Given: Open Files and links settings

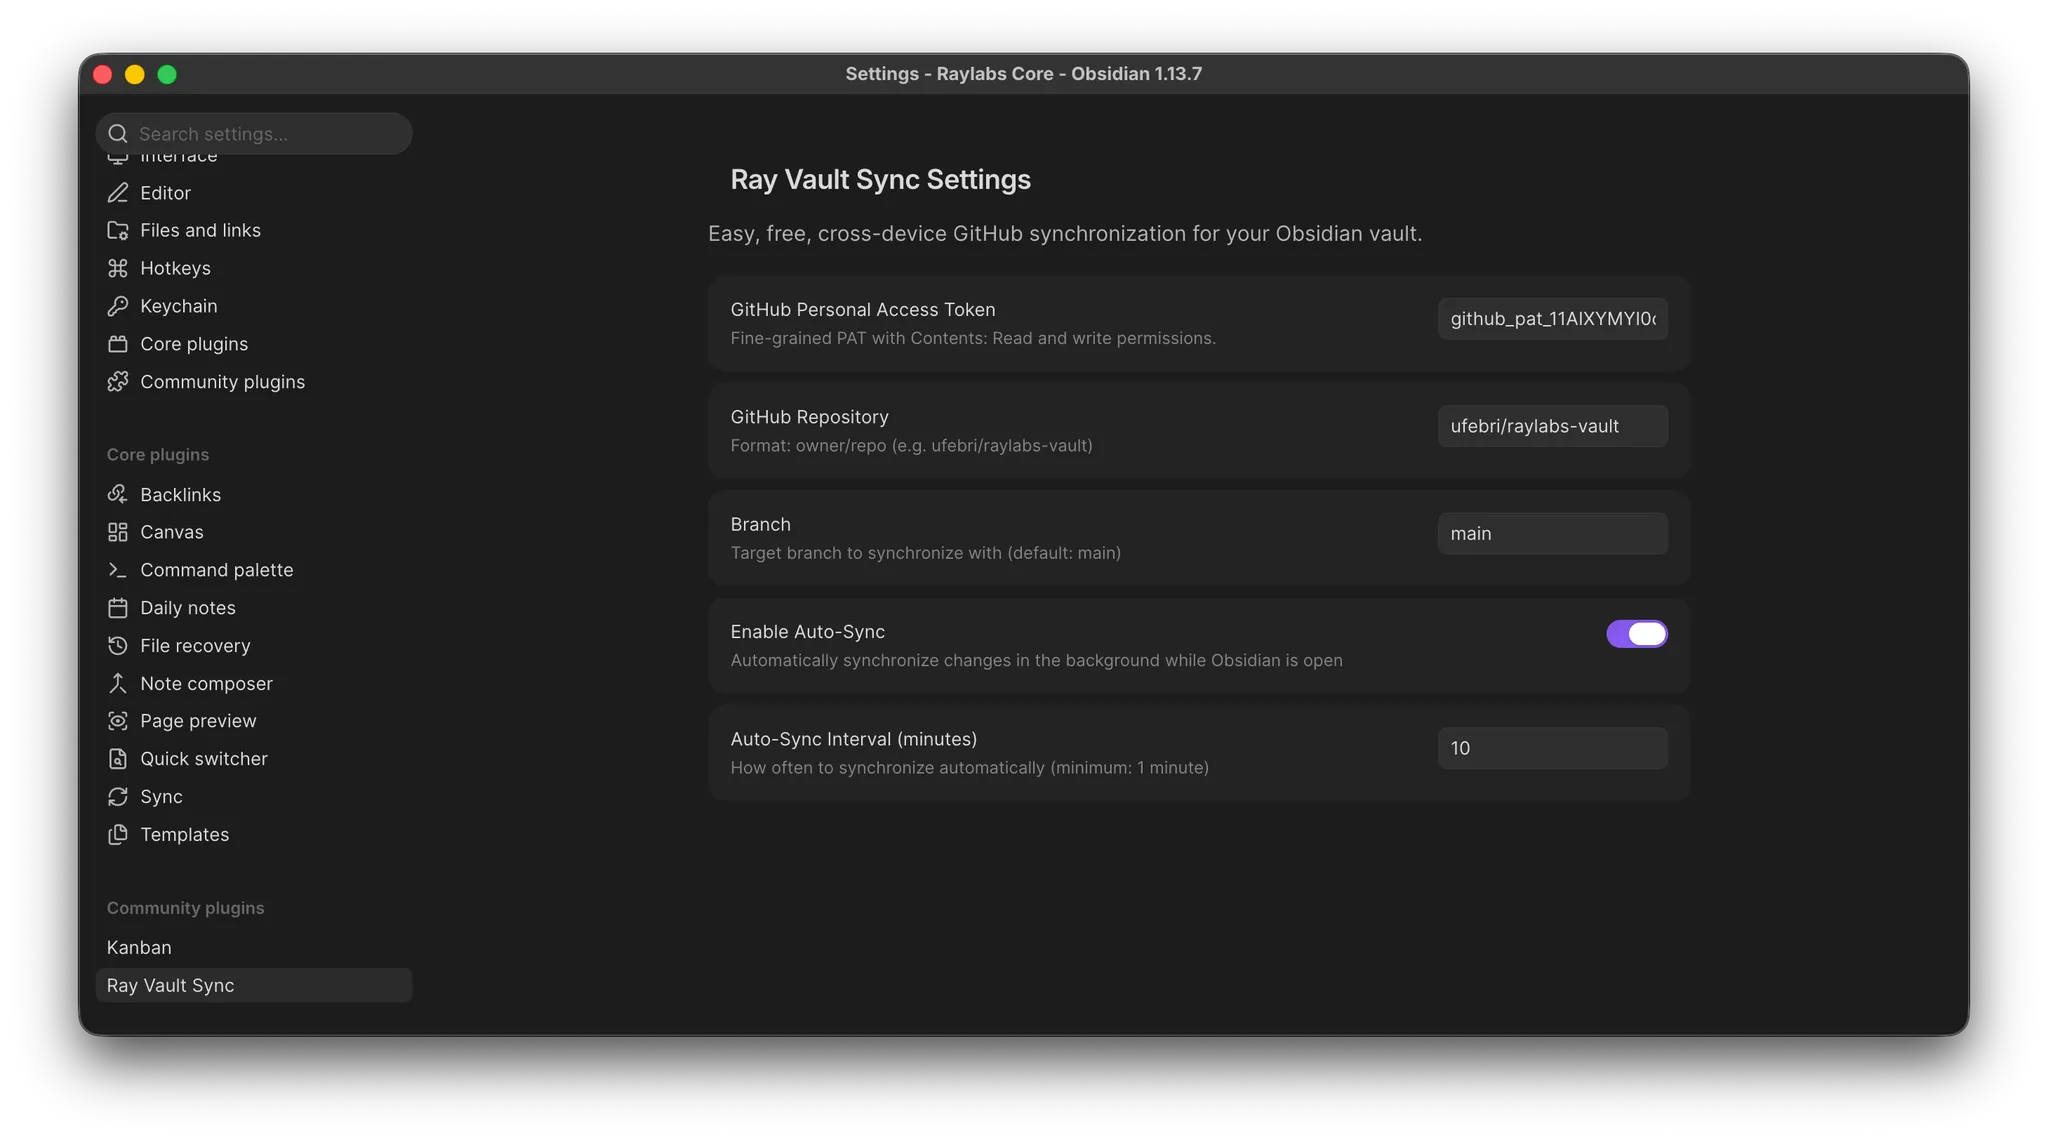Looking at the screenshot, I should coord(254,231).
